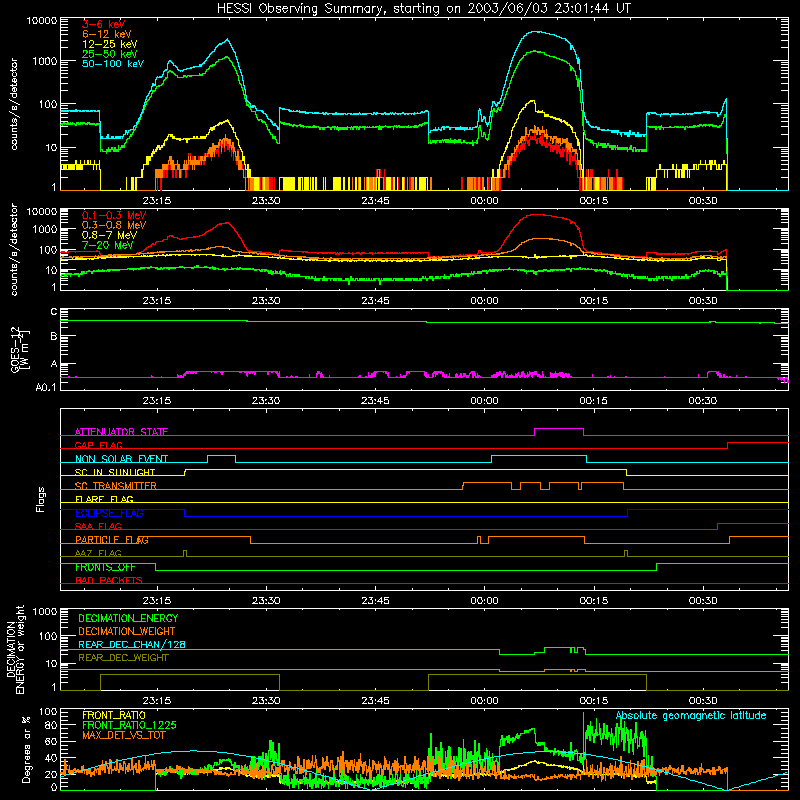Viewport: 800px width, 800px height.
Task: Click the FRONTS_OFF flag label
Action: tap(105, 567)
